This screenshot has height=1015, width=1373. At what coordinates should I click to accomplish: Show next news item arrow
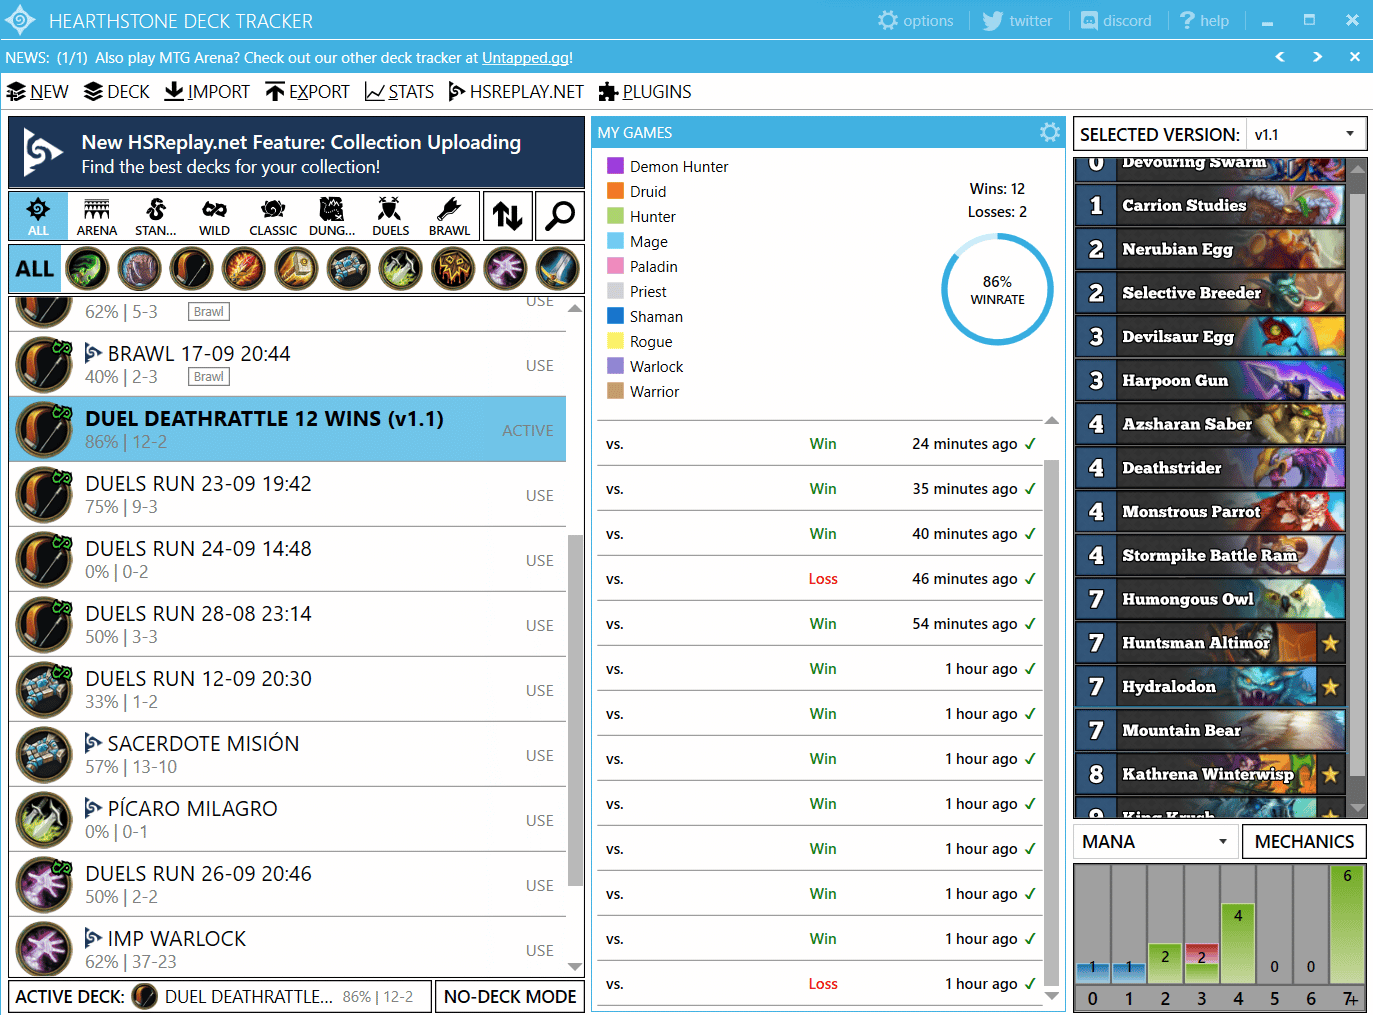click(1318, 57)
